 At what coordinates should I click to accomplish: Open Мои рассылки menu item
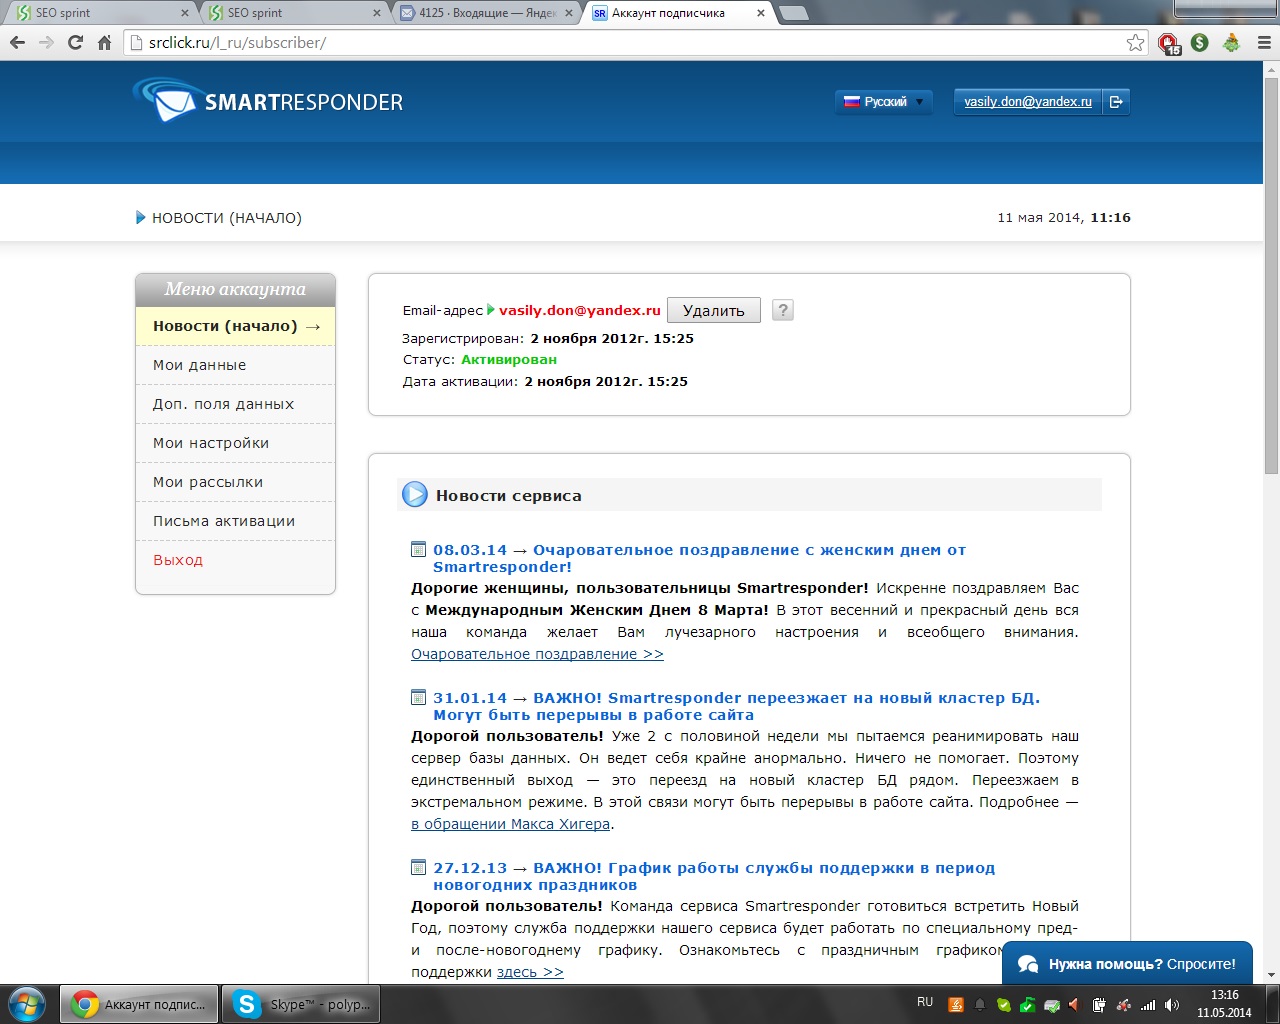coord(235,482)
